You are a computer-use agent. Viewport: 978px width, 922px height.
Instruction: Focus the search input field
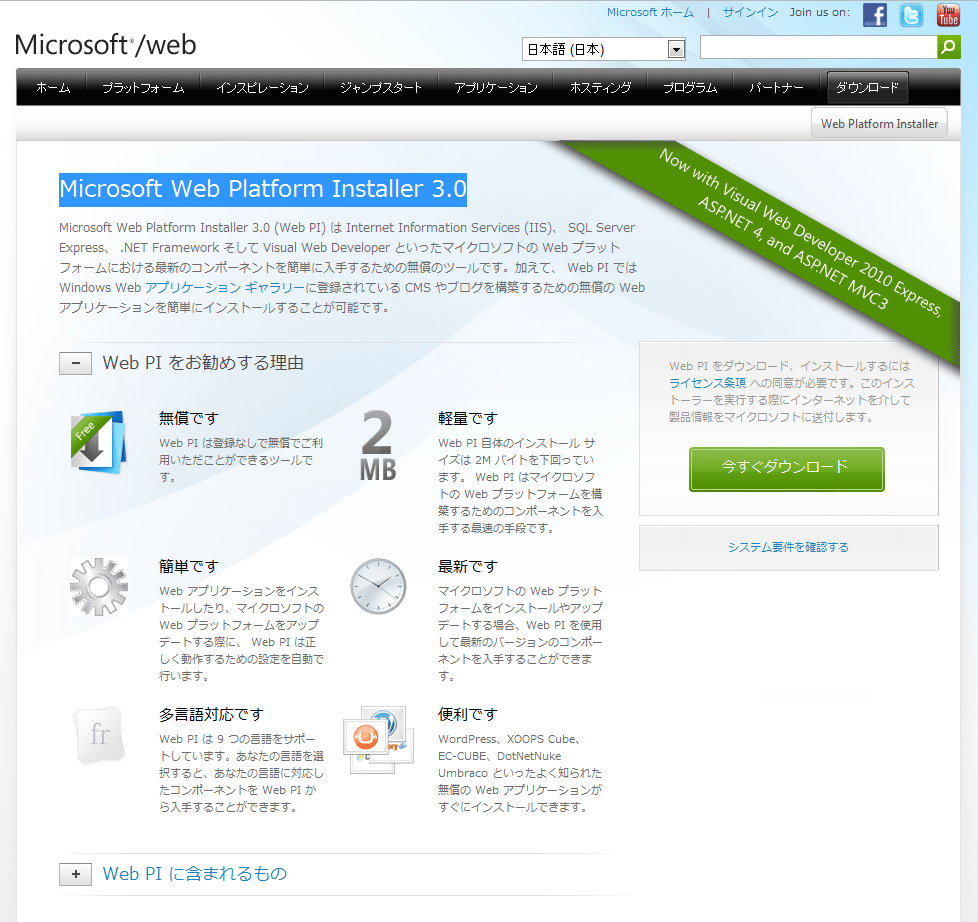point(818,47)
